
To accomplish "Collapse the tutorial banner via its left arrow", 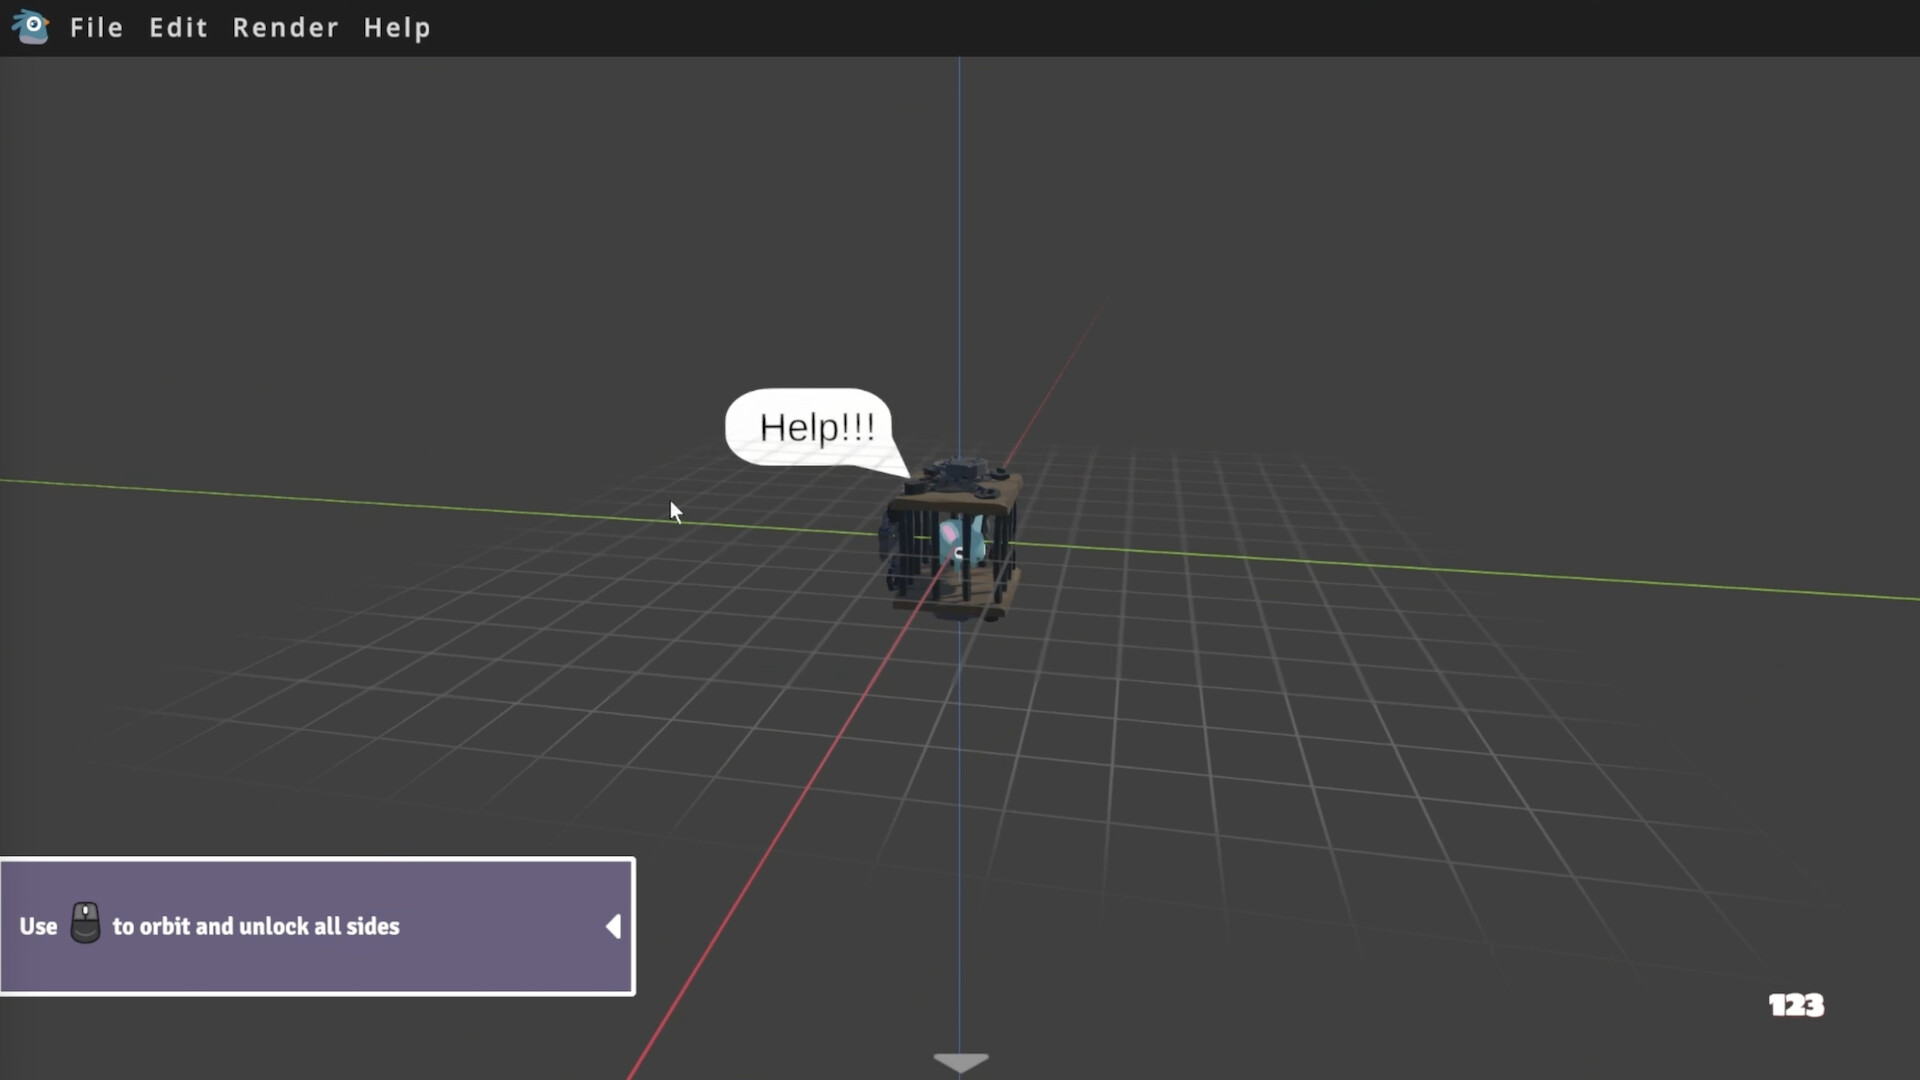I will (612, 926).
